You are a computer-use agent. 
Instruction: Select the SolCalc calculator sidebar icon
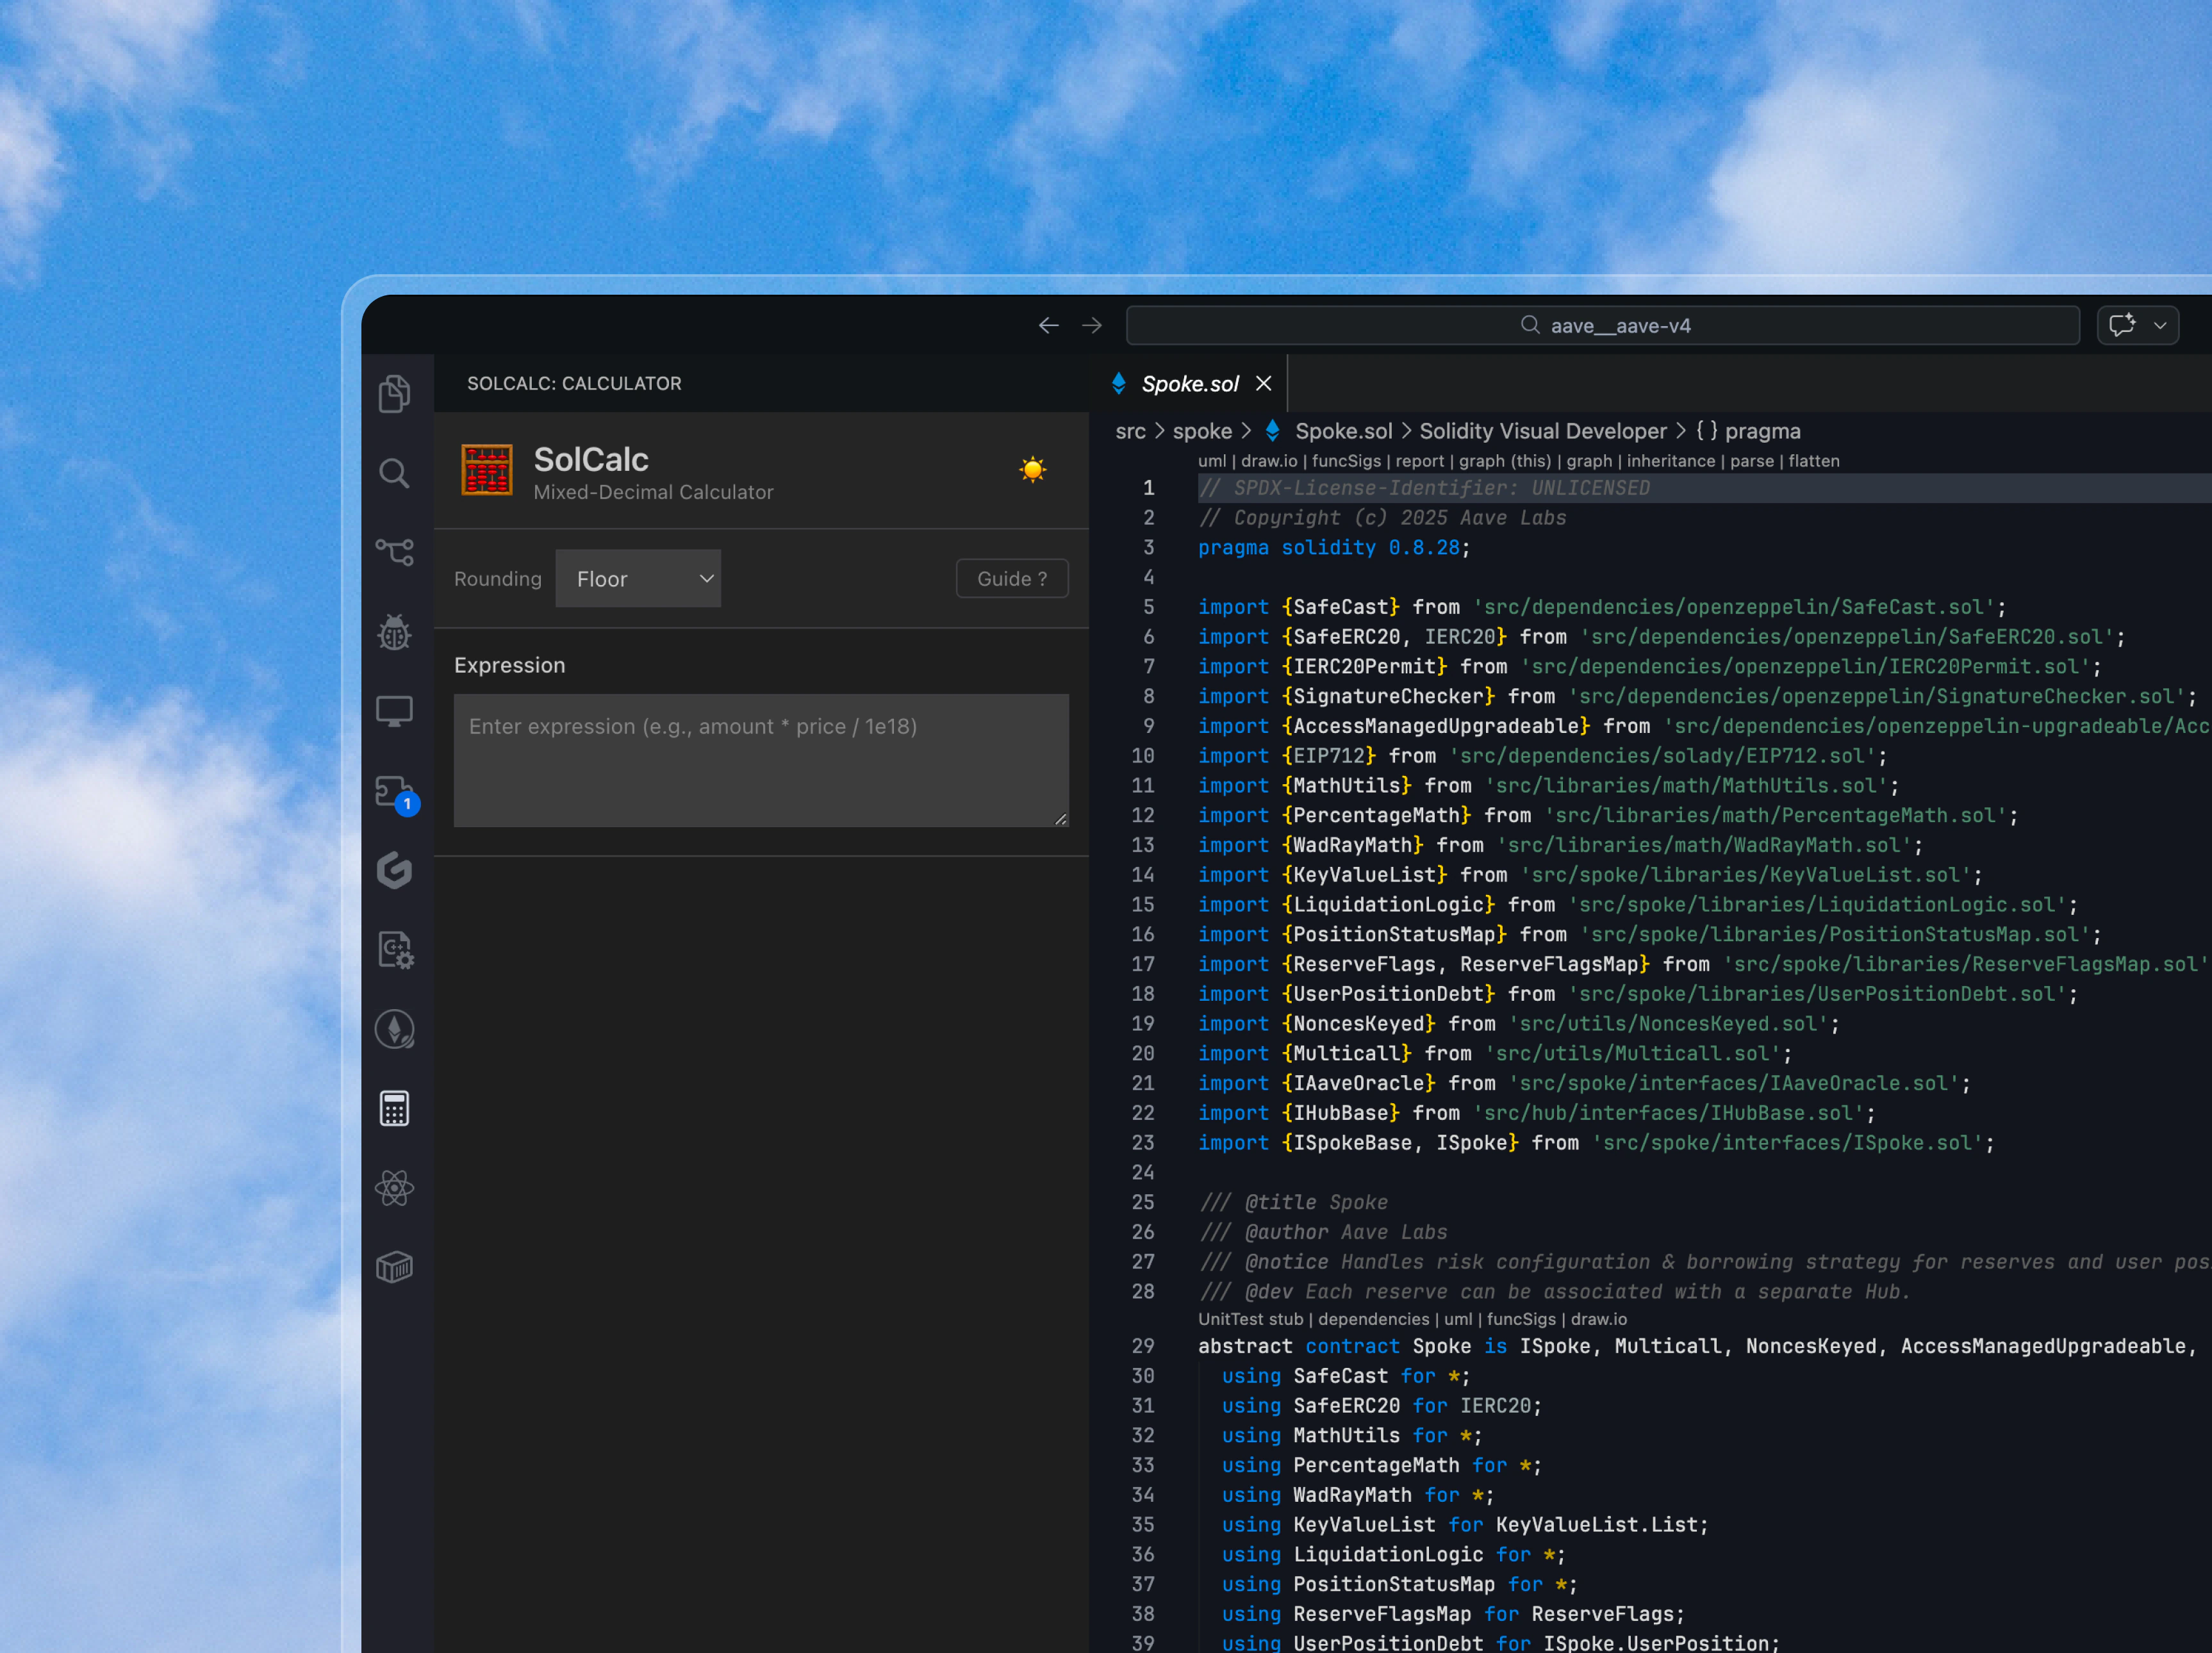click(x=394, y=1108)
